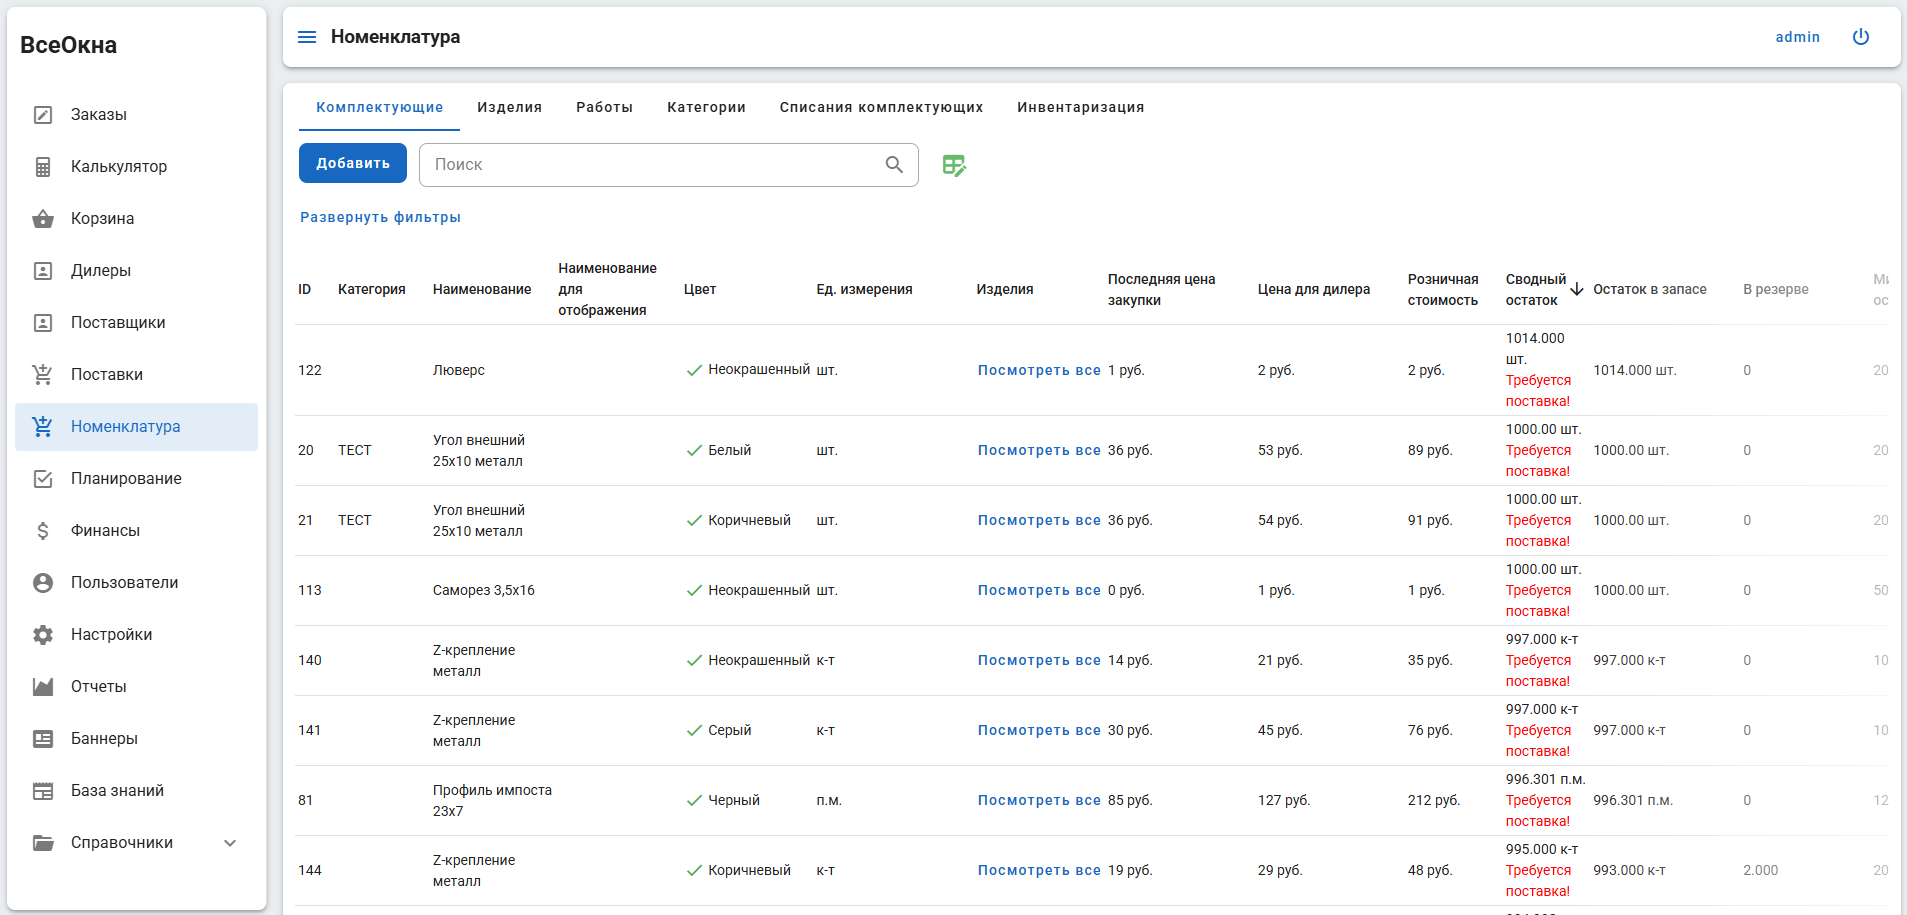Click the Заказы sidebar icon
Image resolution: width=1907 pixels, height=915 pixels.
coord(43,115)
